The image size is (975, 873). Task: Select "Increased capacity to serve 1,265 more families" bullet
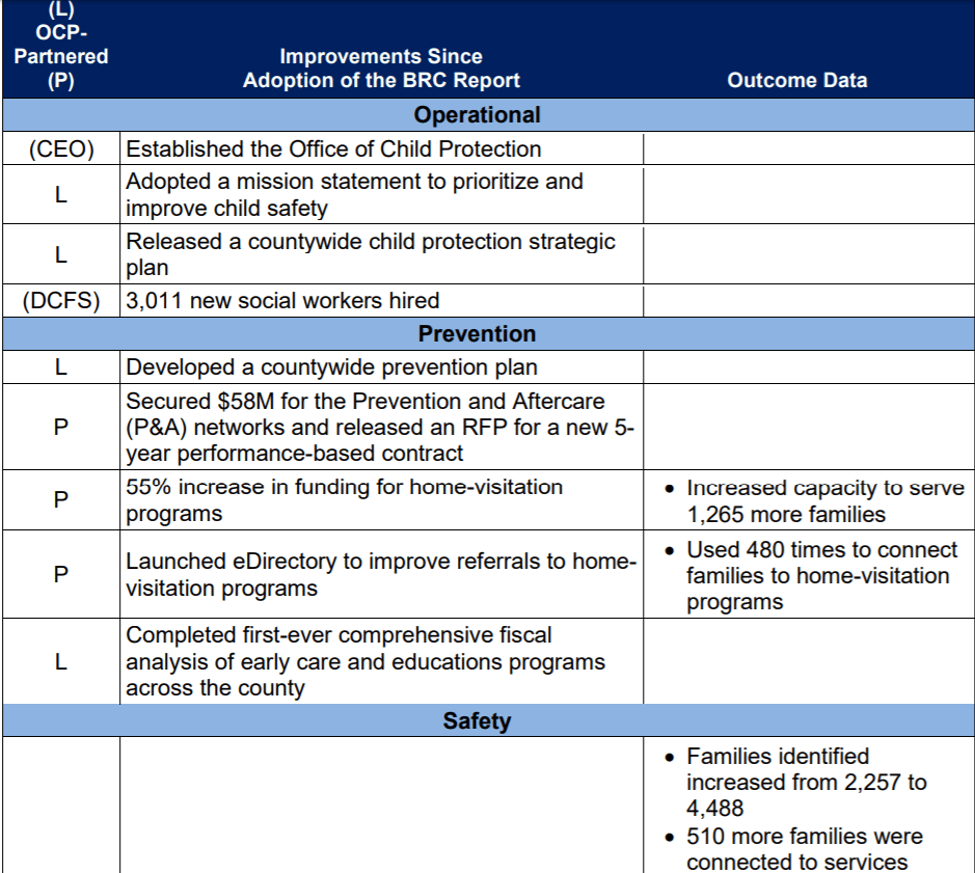tap(815, 501)
